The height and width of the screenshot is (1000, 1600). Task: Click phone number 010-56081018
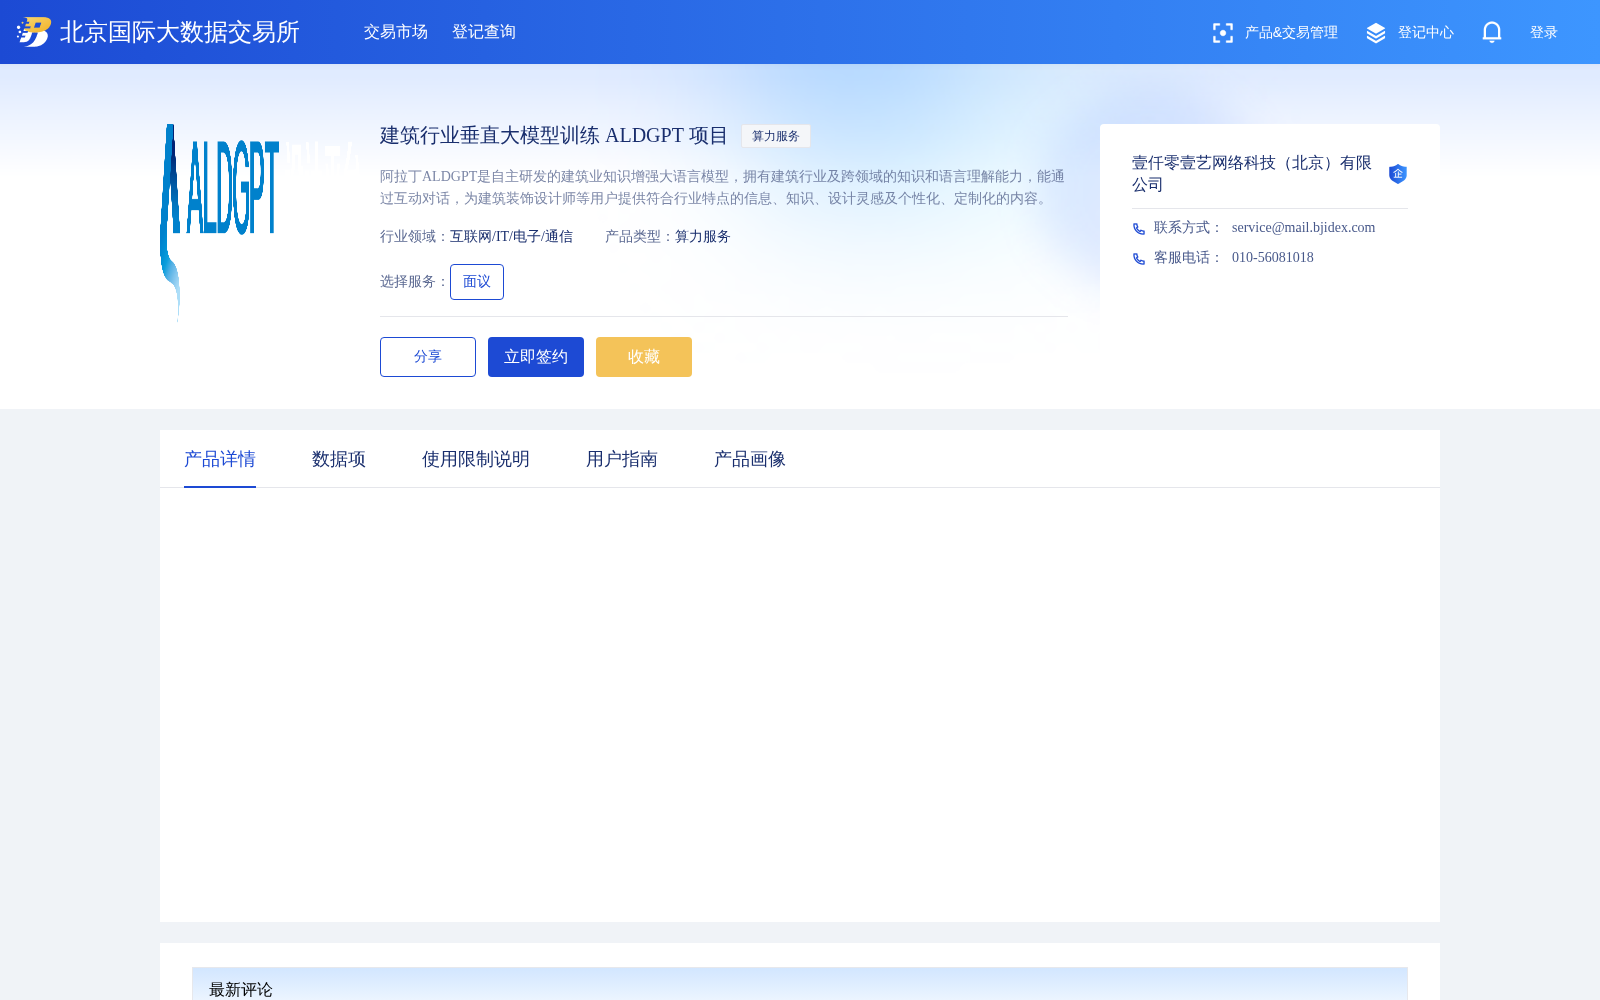pyautogui.click(x=1273, y=258)
